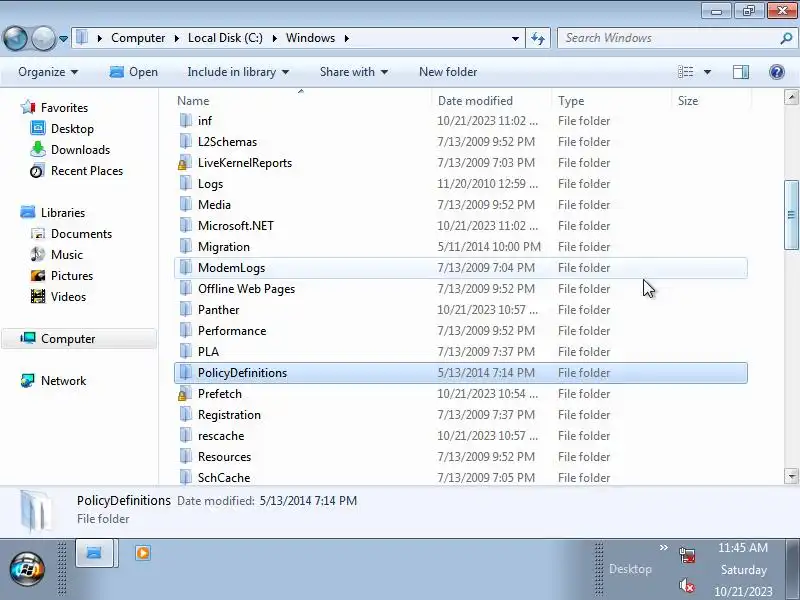Select Favorites in the navigation pane
The height and width of the screenshot is (600, 800).
64,108
